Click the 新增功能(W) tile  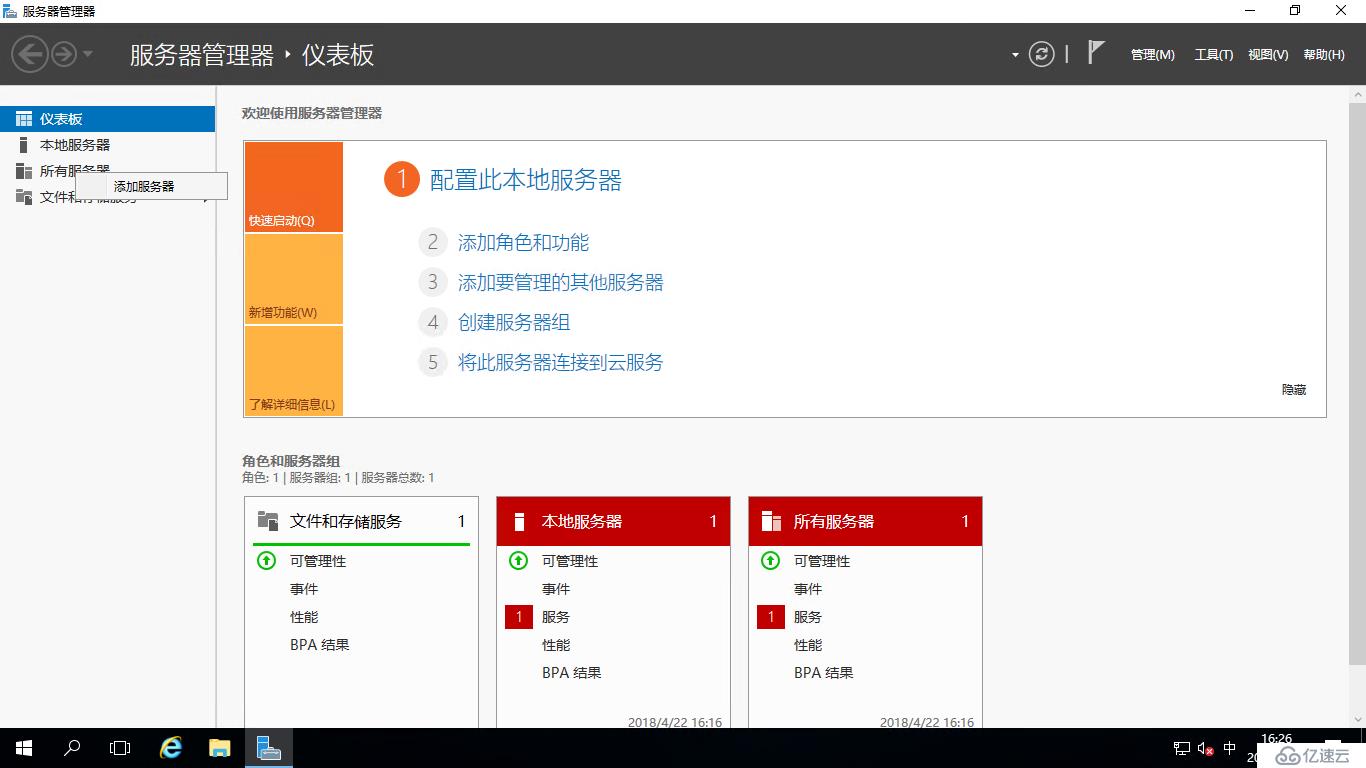(294, 279)
